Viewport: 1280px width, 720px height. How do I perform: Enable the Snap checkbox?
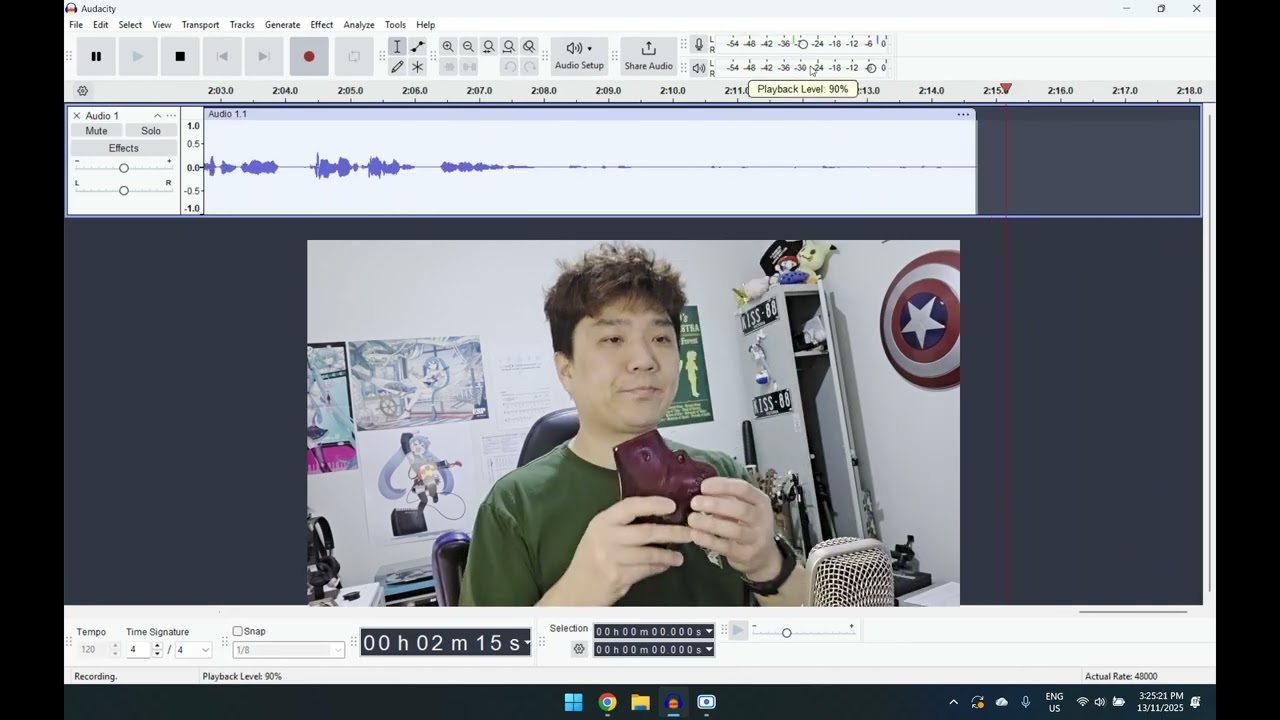[238, 631]
